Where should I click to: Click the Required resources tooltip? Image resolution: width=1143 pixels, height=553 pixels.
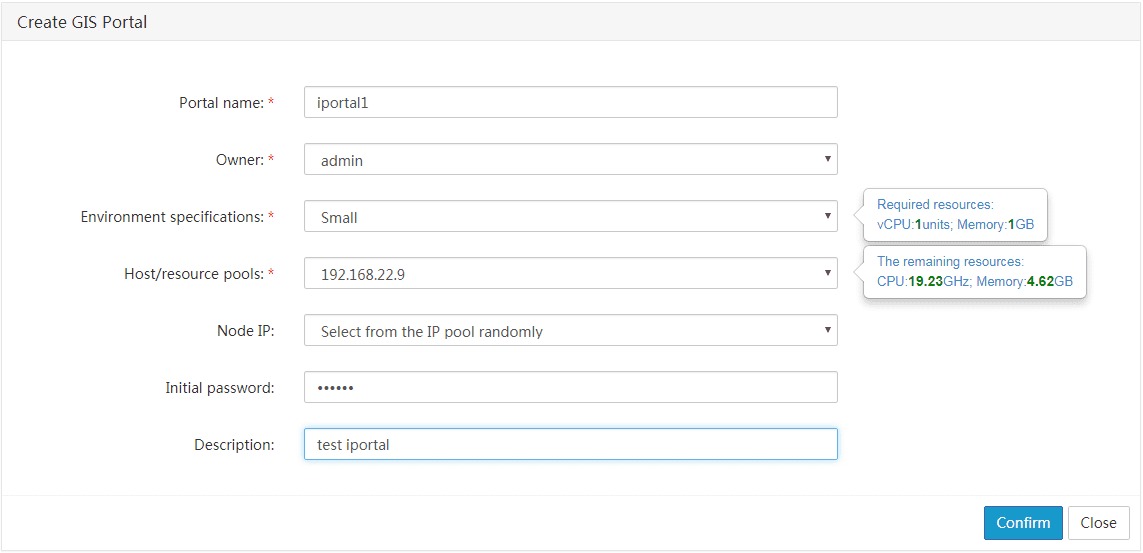pyautogui.click(x=955, y=215)
